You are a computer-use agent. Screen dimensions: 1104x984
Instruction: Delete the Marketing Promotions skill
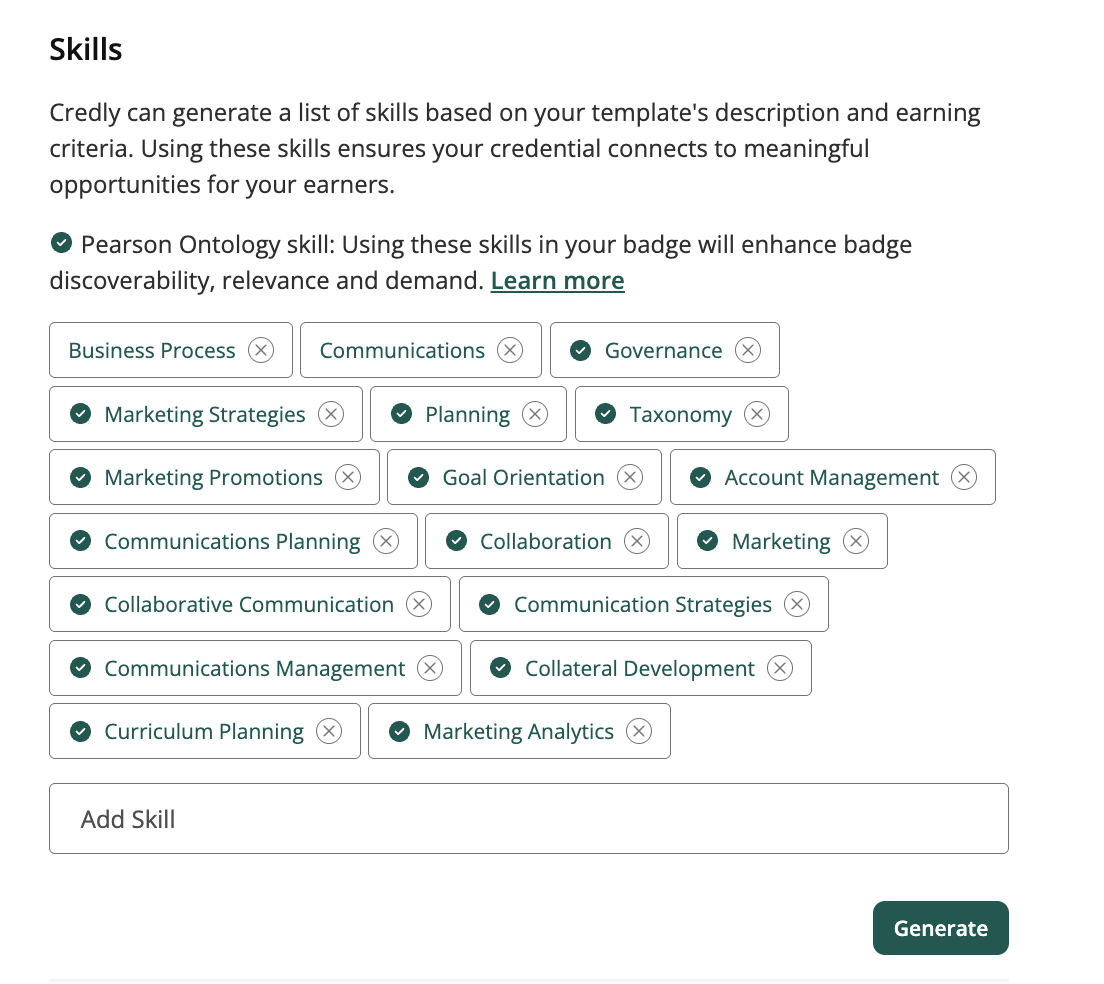[348, 477]
